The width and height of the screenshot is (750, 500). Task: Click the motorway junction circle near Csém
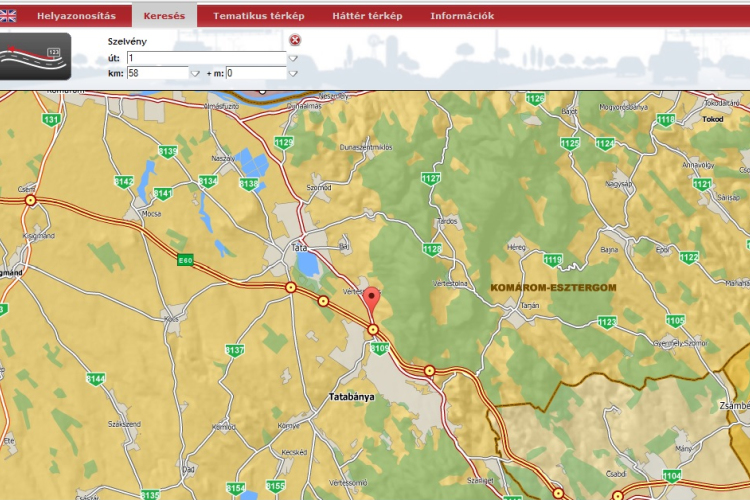[30, 200]
